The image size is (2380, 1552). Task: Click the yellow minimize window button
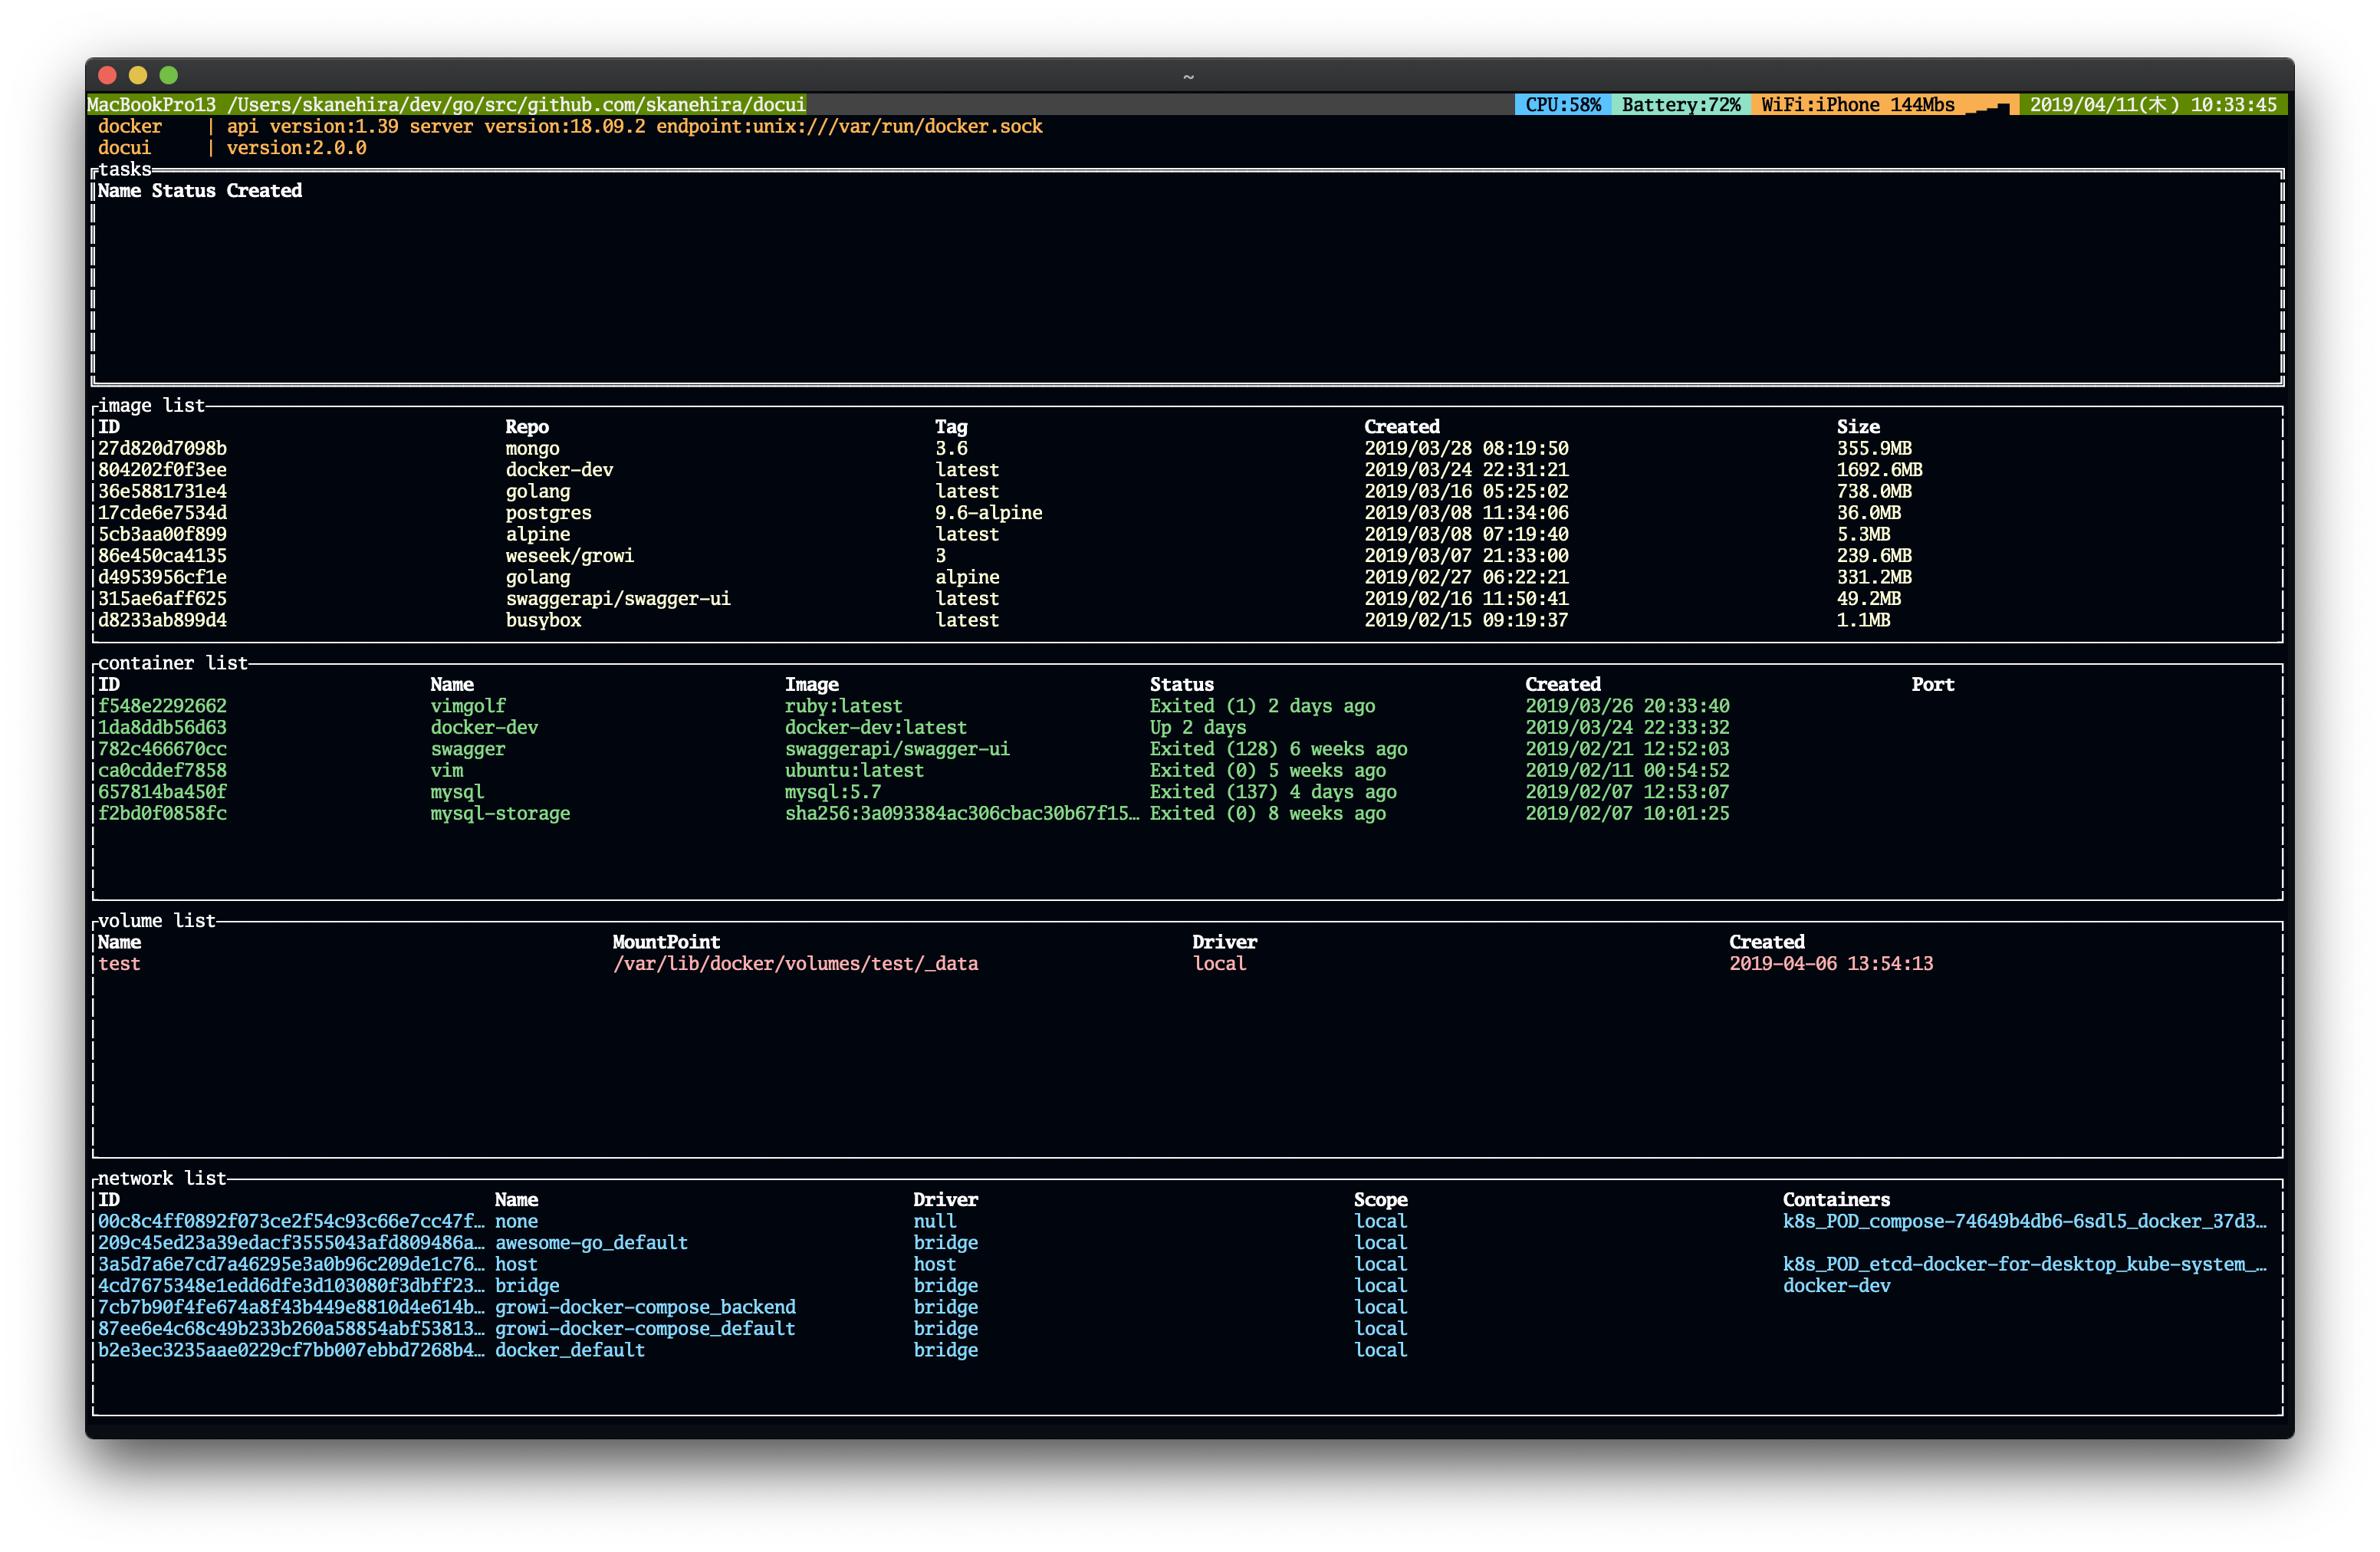[x=138, y=75]
